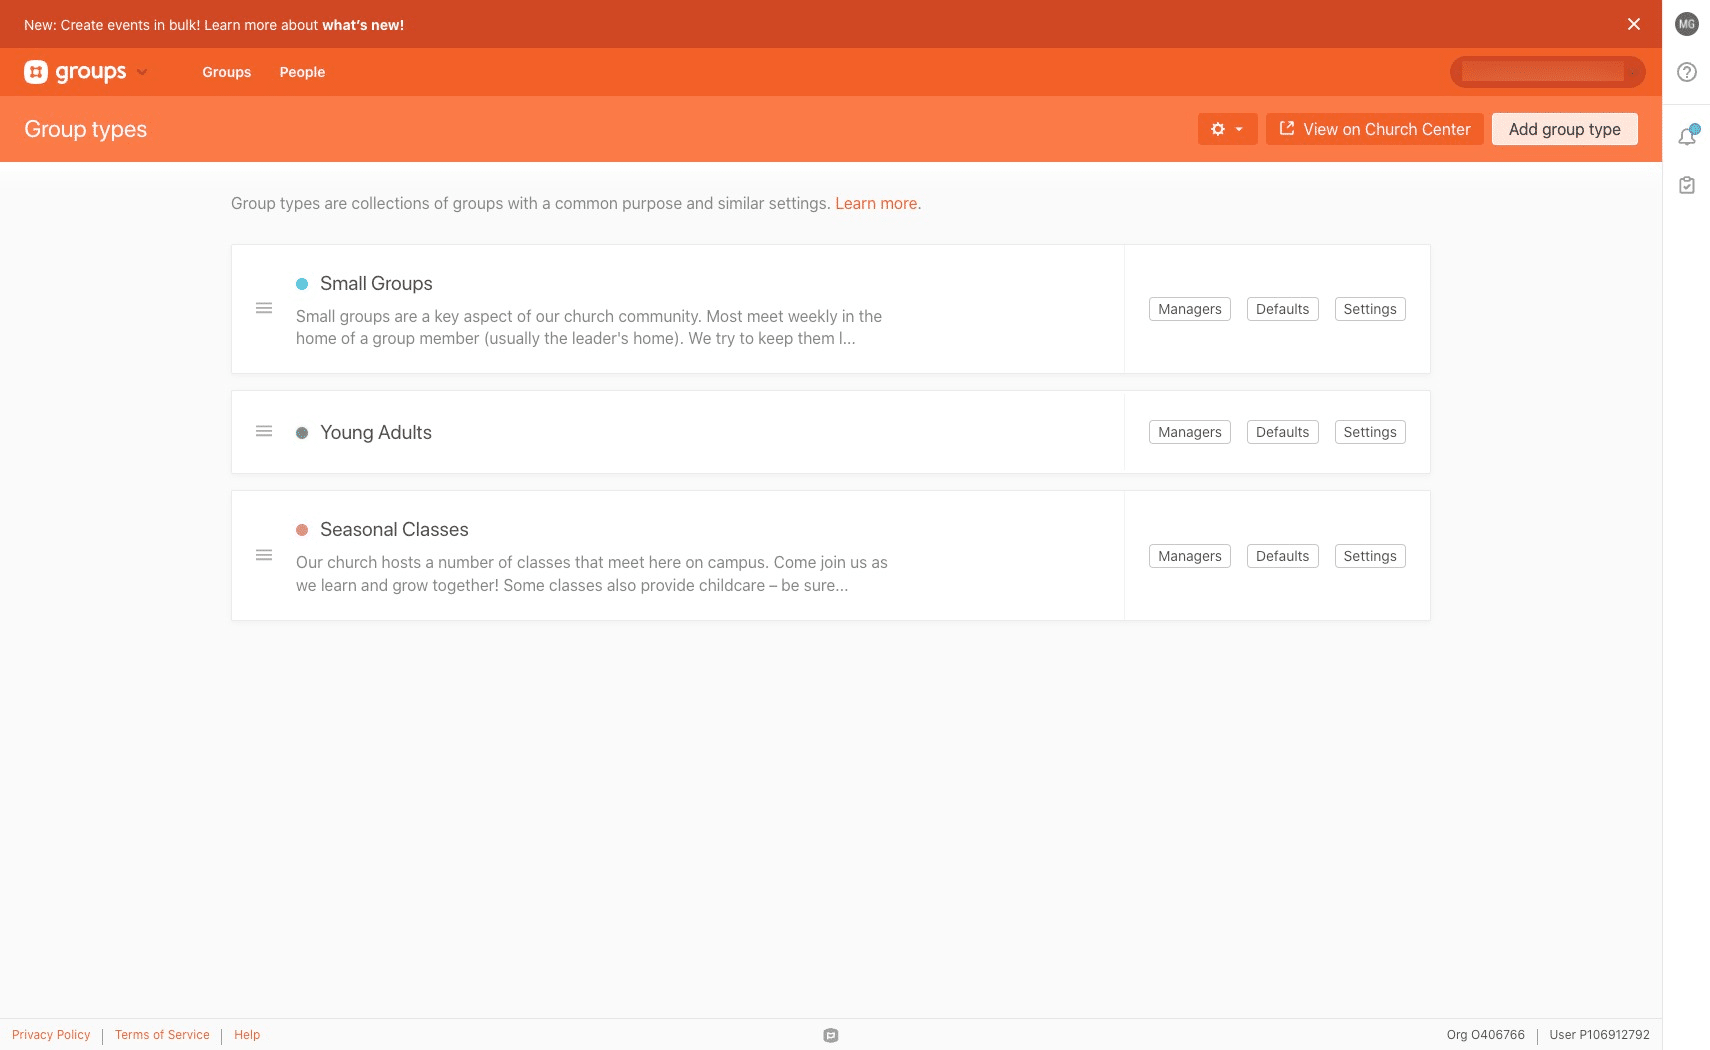
Task: Open the app switcher chevron beside groups
Action: (142, 72)
